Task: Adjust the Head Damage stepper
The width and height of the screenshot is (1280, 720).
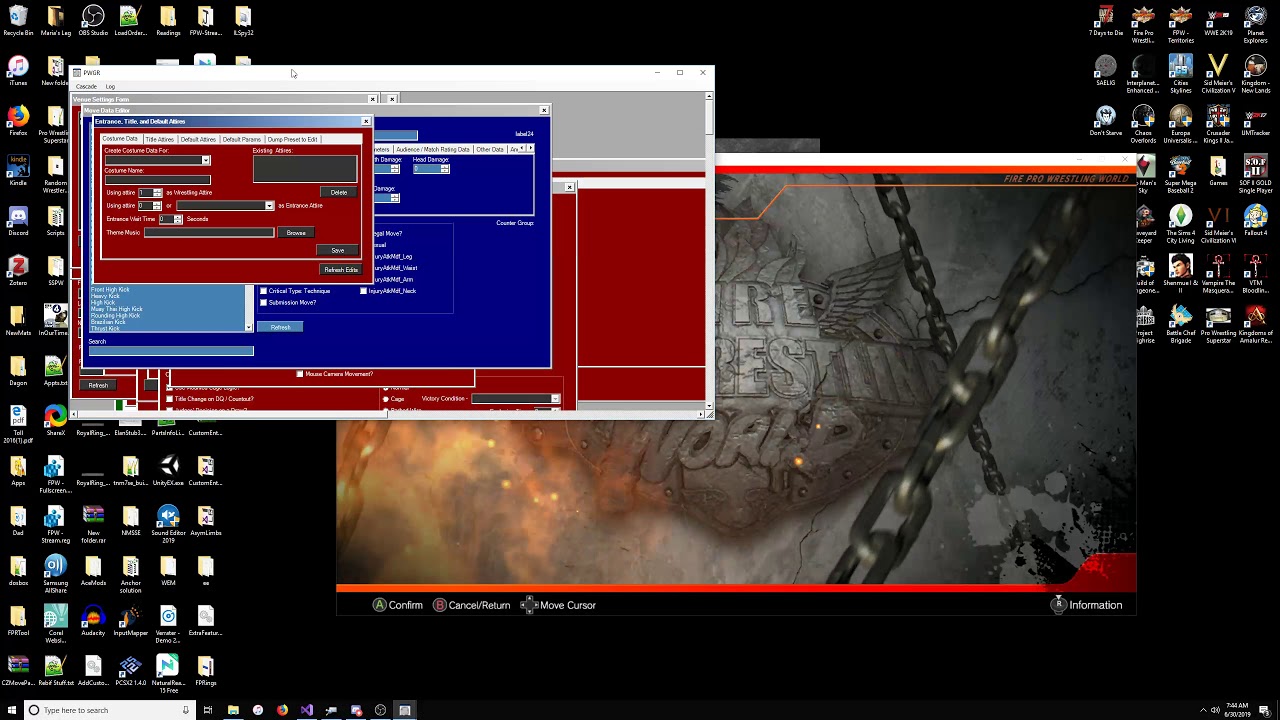Action: click(445, 169)
